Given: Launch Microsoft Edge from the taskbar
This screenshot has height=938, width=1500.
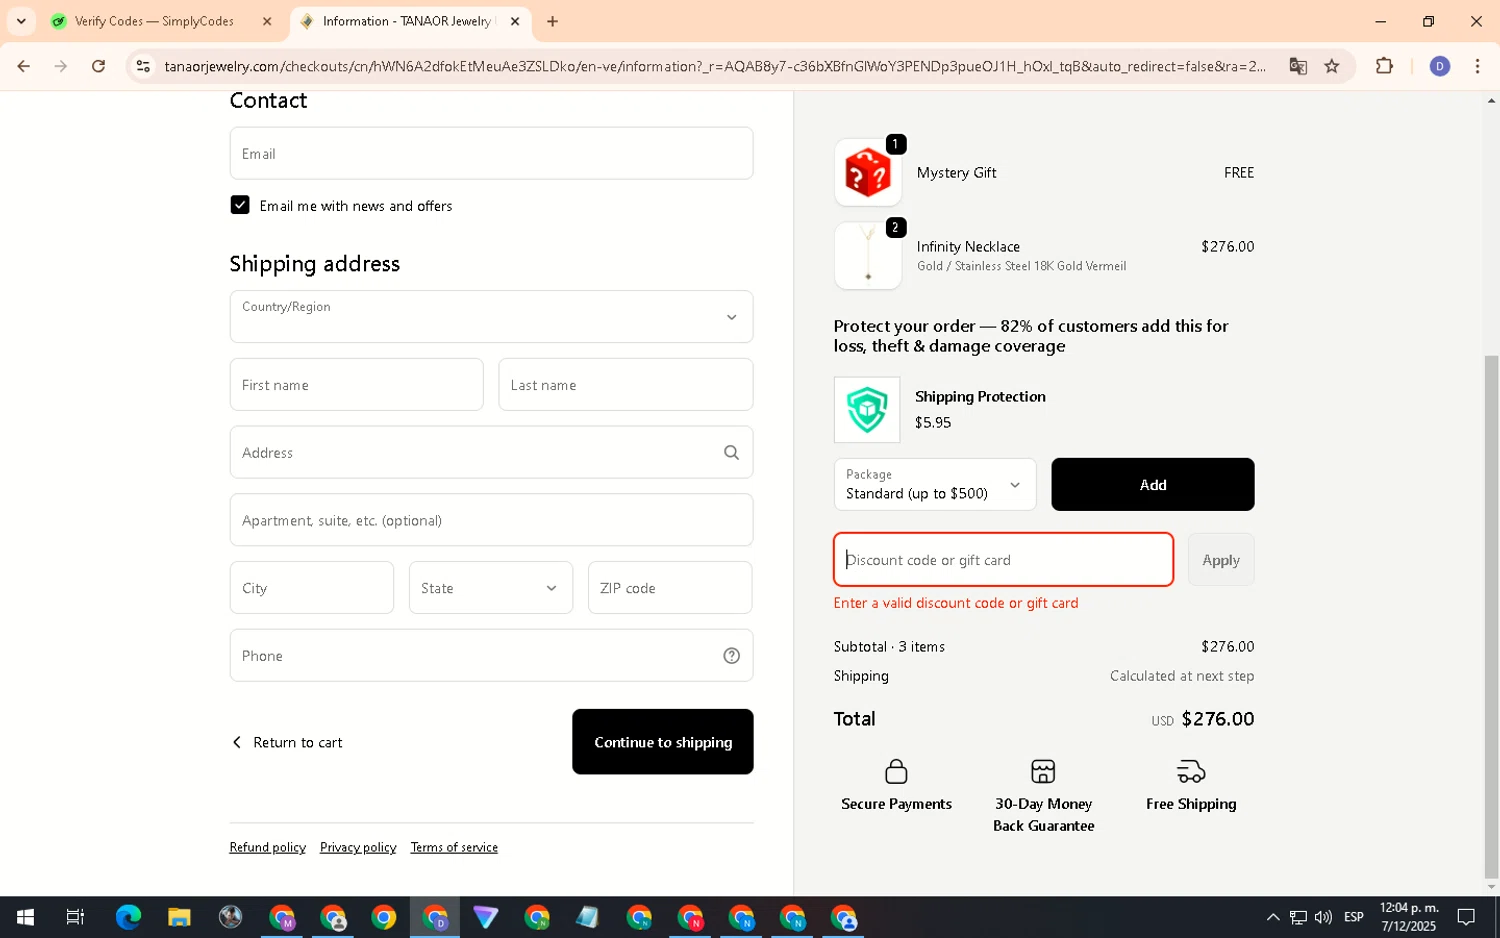Looking at the screenshot, I should 128,917.
